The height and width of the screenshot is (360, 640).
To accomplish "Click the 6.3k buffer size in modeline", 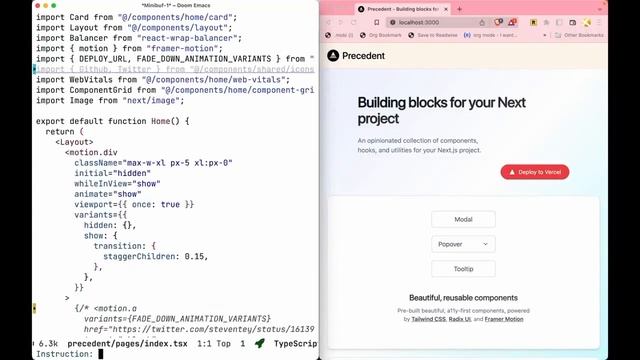I will [x=48, y=344].
